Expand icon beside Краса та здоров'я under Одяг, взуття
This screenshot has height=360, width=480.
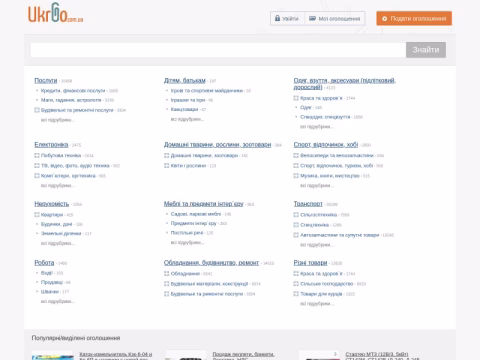tap(296, 98)
